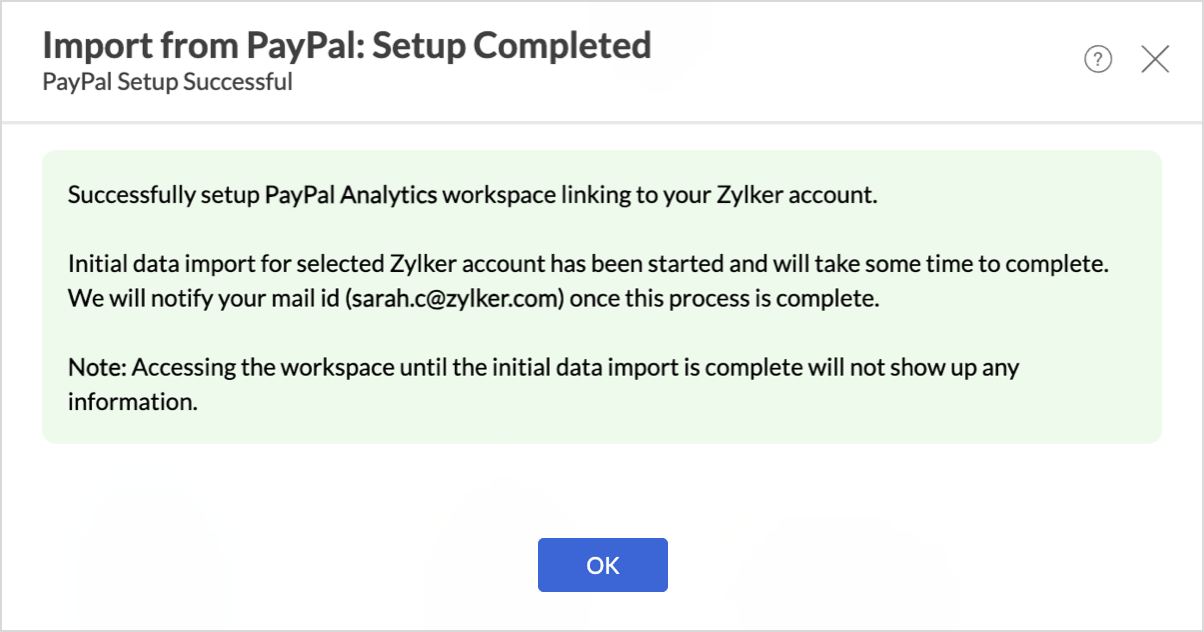
Task: Click the 'We will notify your mail id' text
Action: point(203,299)
